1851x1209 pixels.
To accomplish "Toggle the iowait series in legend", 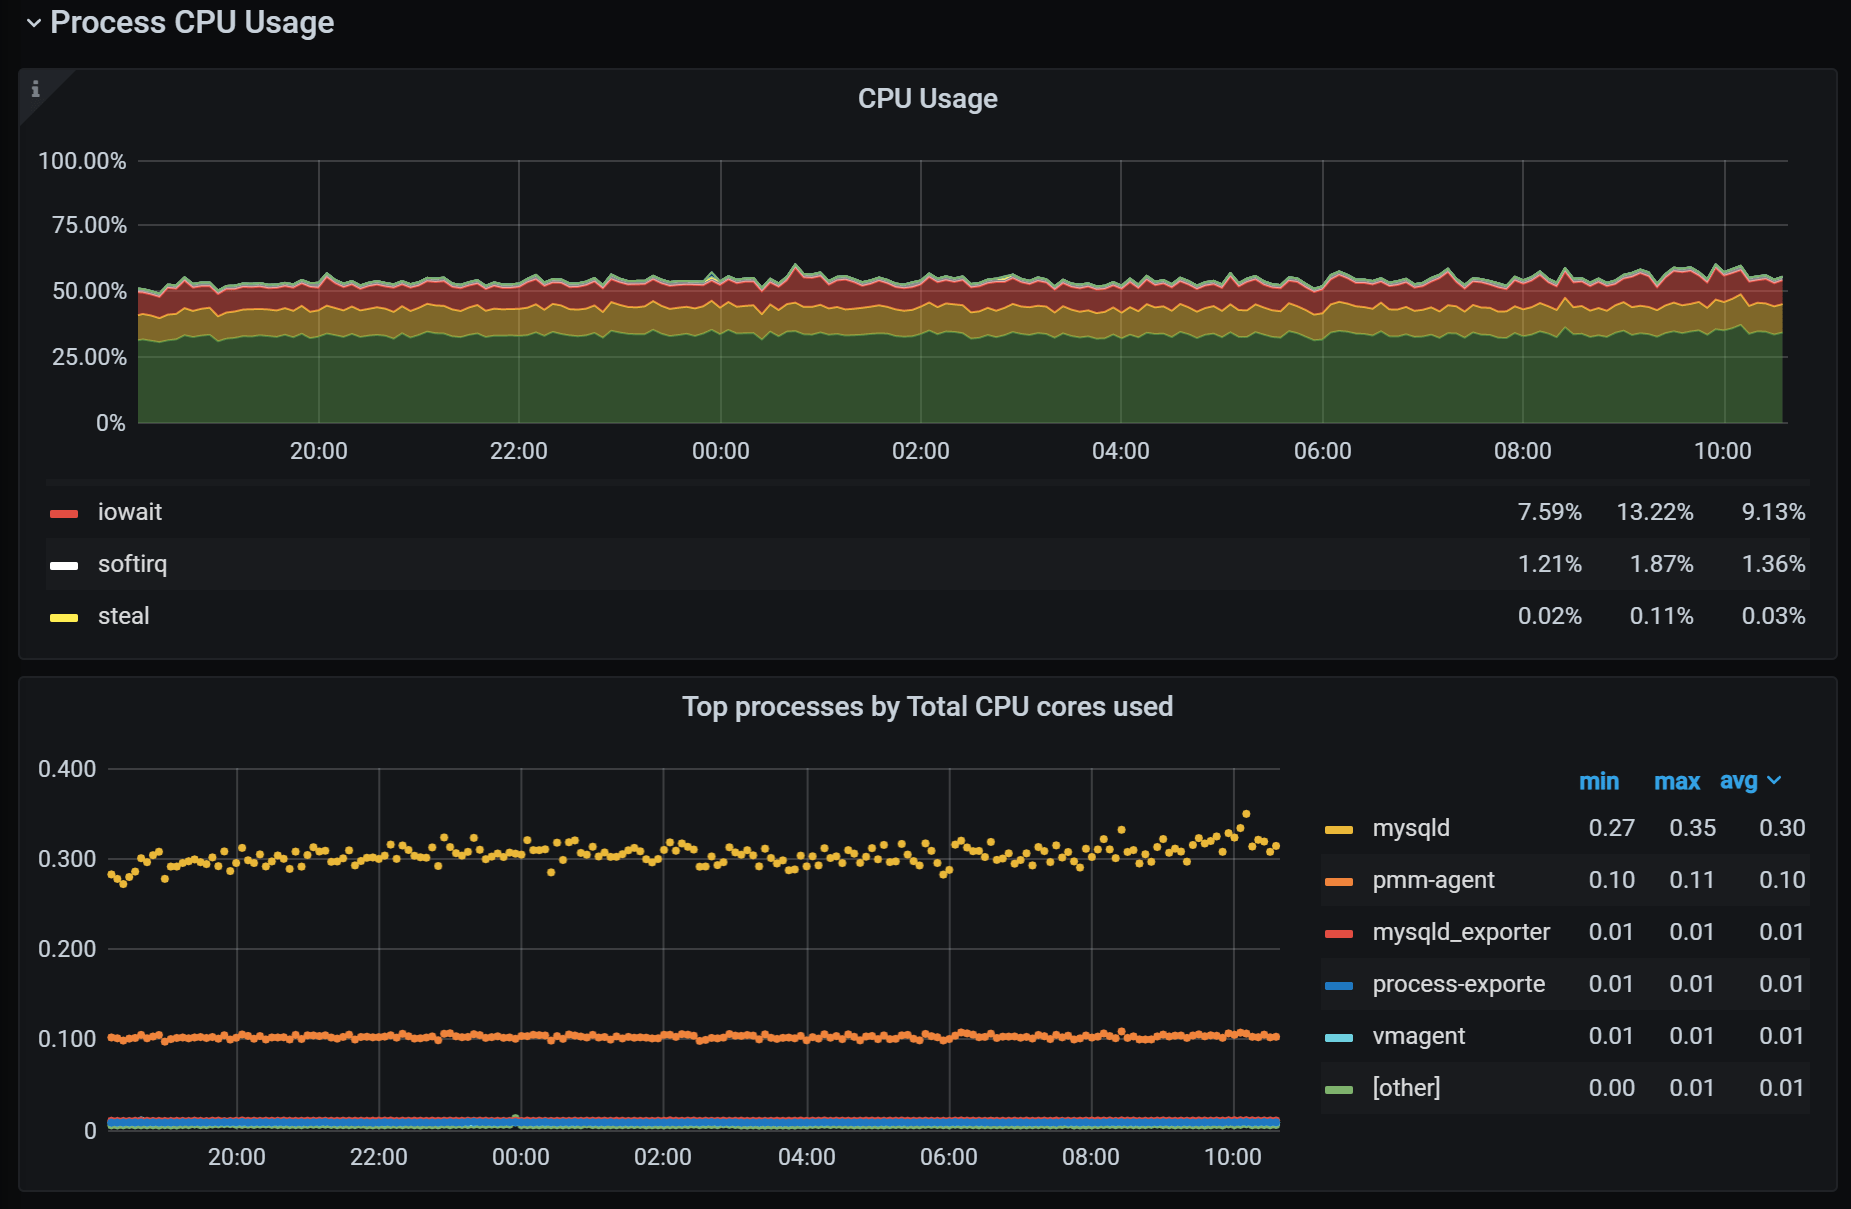I will [129, 512].
